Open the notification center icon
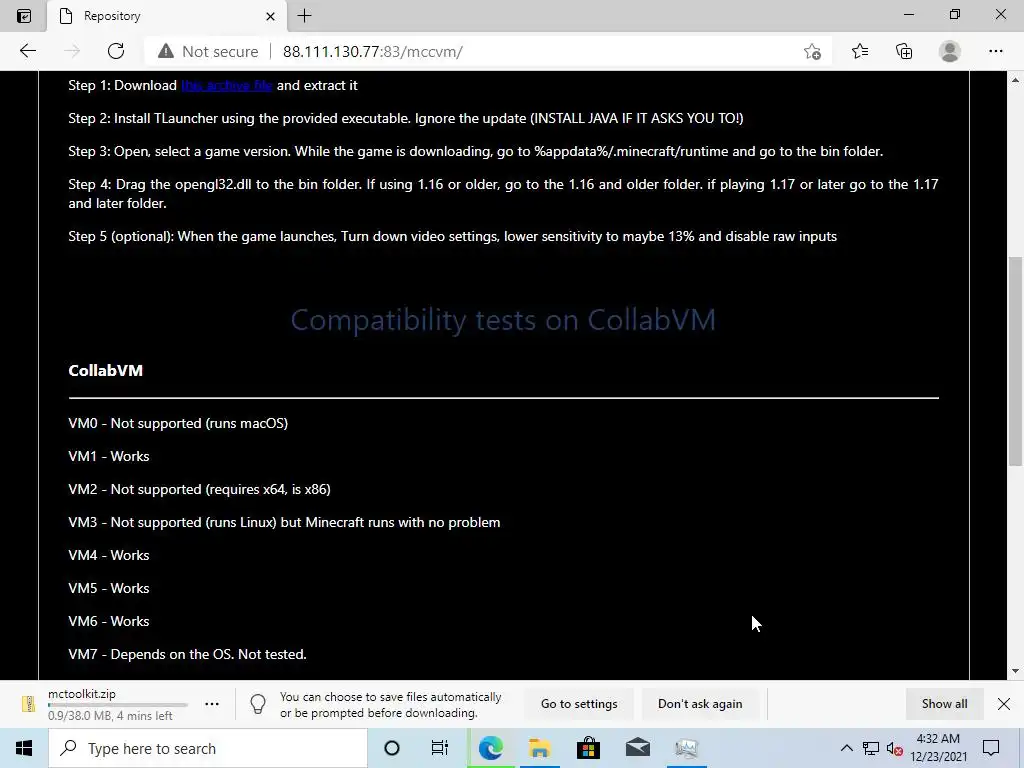 tap(991, 748)
